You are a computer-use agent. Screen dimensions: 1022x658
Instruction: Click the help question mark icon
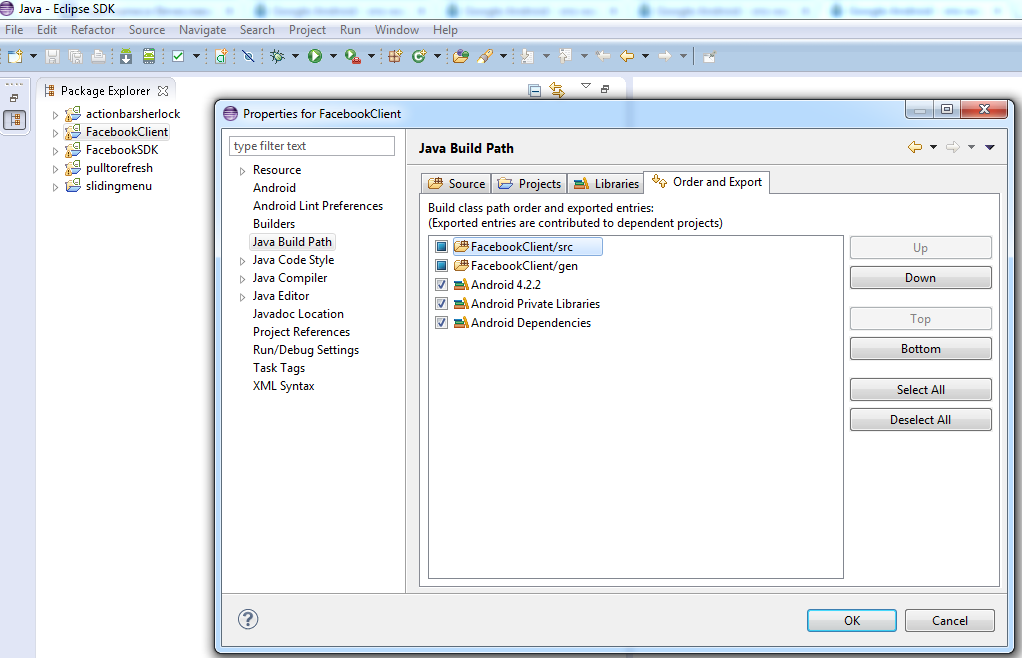pyautogui.click(x=248, y=619)
